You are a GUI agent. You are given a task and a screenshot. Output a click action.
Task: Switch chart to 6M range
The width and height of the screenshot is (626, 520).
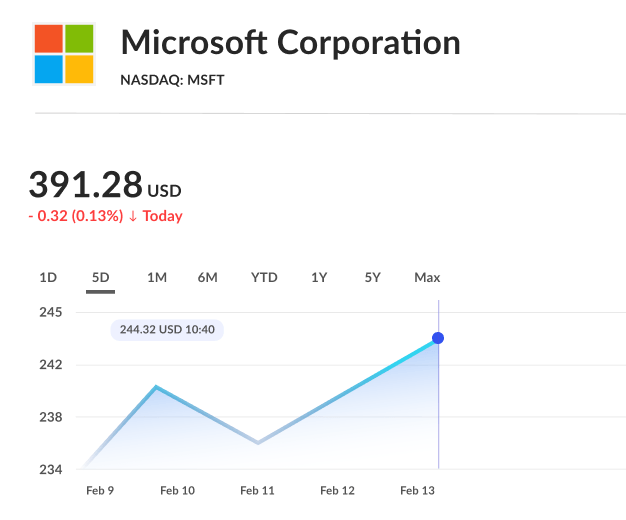click(207, 278)
